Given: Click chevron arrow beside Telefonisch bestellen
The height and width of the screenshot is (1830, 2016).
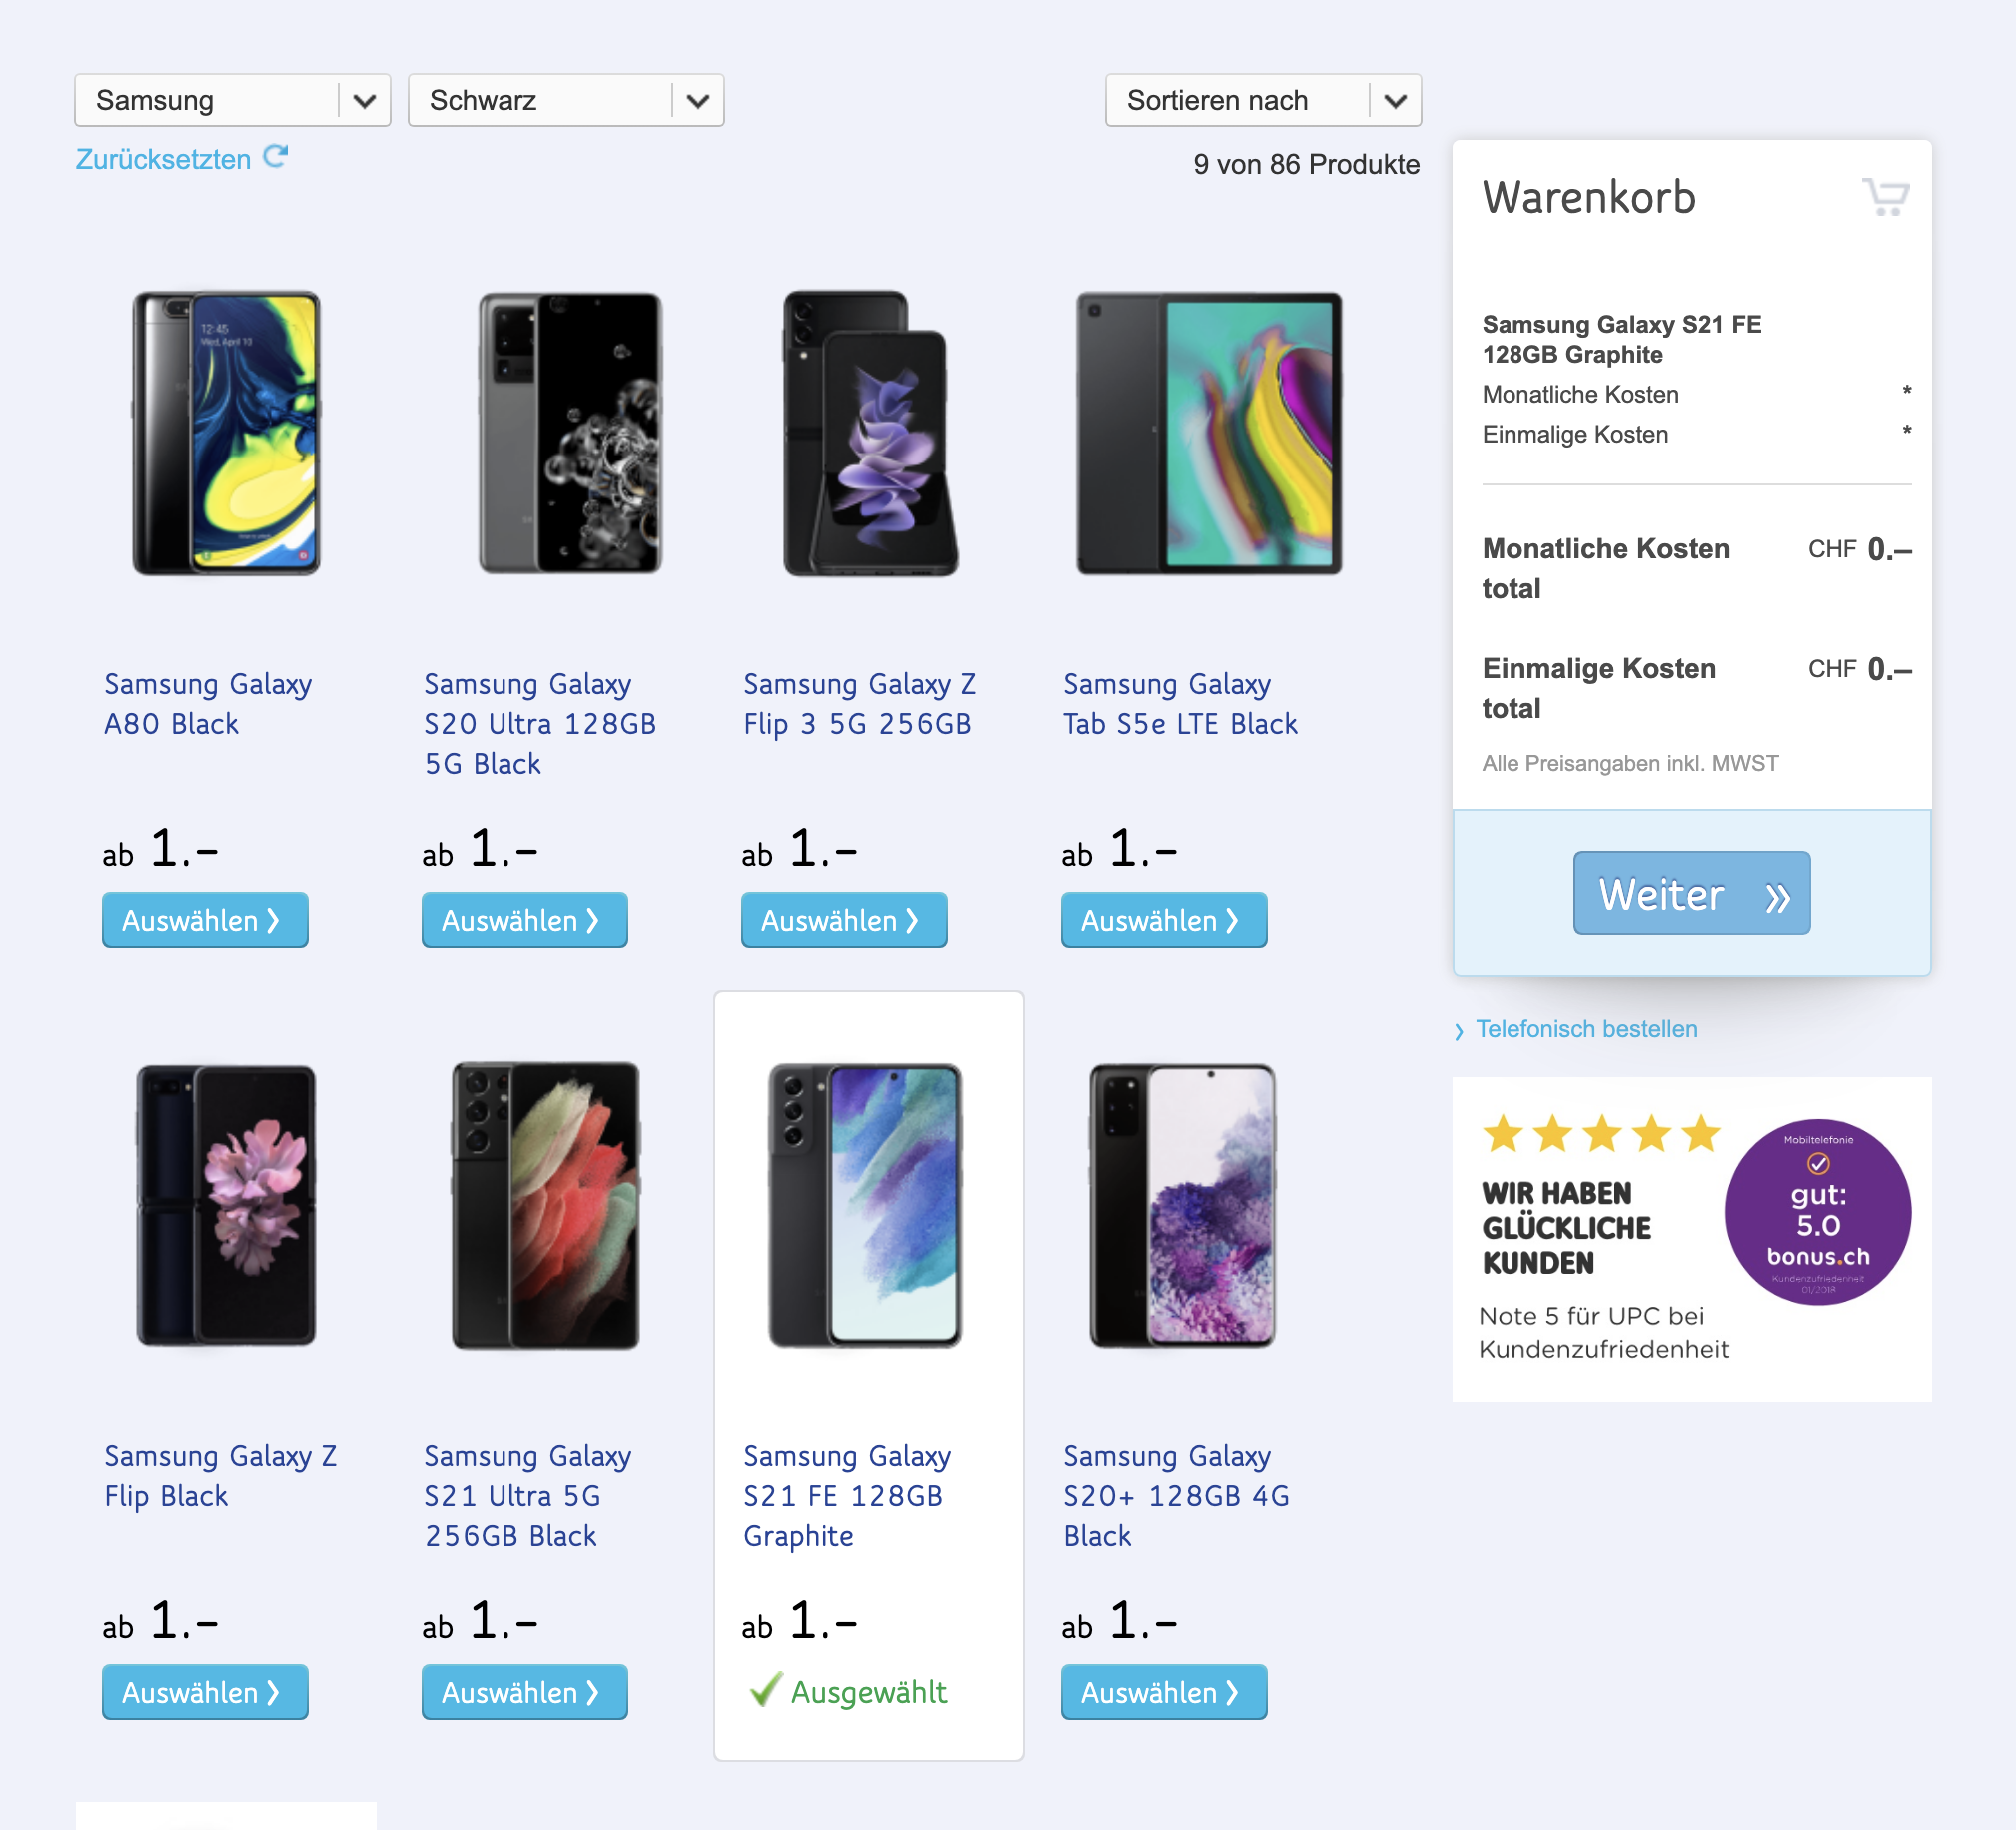Looking at the screenshot, I should (x=1459, y=1030).
